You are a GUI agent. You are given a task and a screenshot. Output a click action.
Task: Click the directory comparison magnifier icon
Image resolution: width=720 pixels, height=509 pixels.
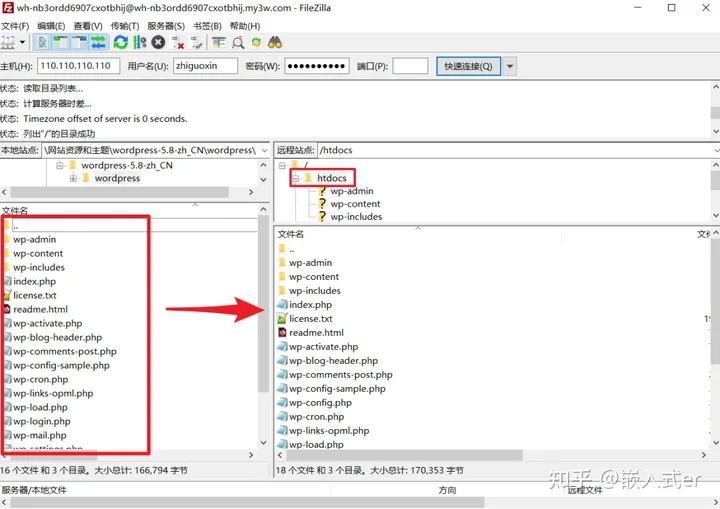(x=238, y=42)
